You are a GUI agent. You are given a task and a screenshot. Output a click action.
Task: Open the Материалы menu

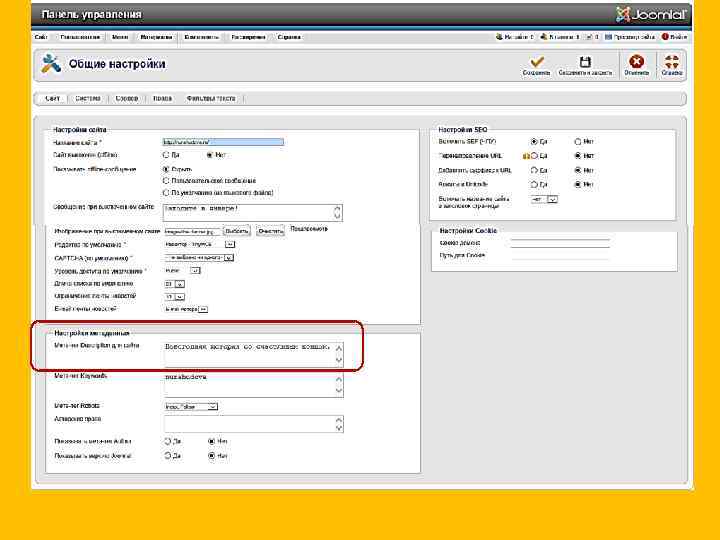[156, 37]
